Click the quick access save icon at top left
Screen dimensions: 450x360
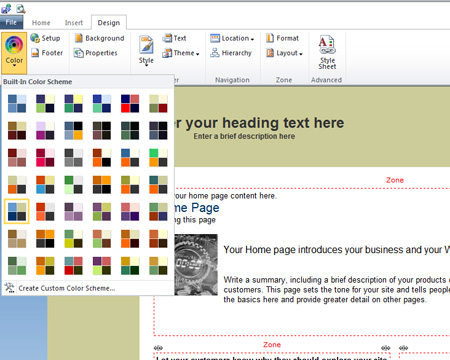click(6, 9)
